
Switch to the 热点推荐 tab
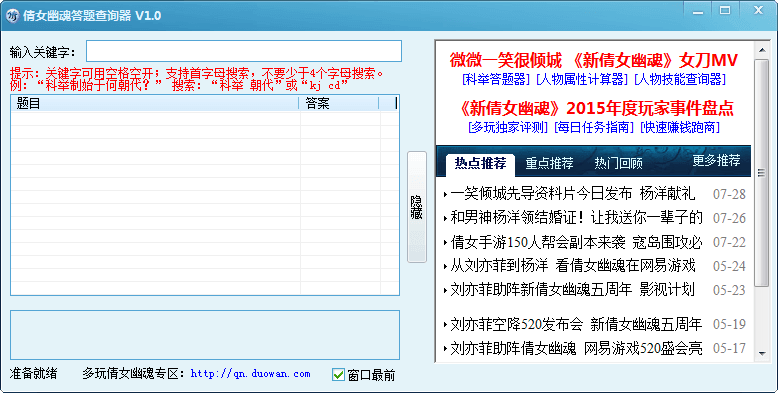pyautogui.click(x=480, y=163)
